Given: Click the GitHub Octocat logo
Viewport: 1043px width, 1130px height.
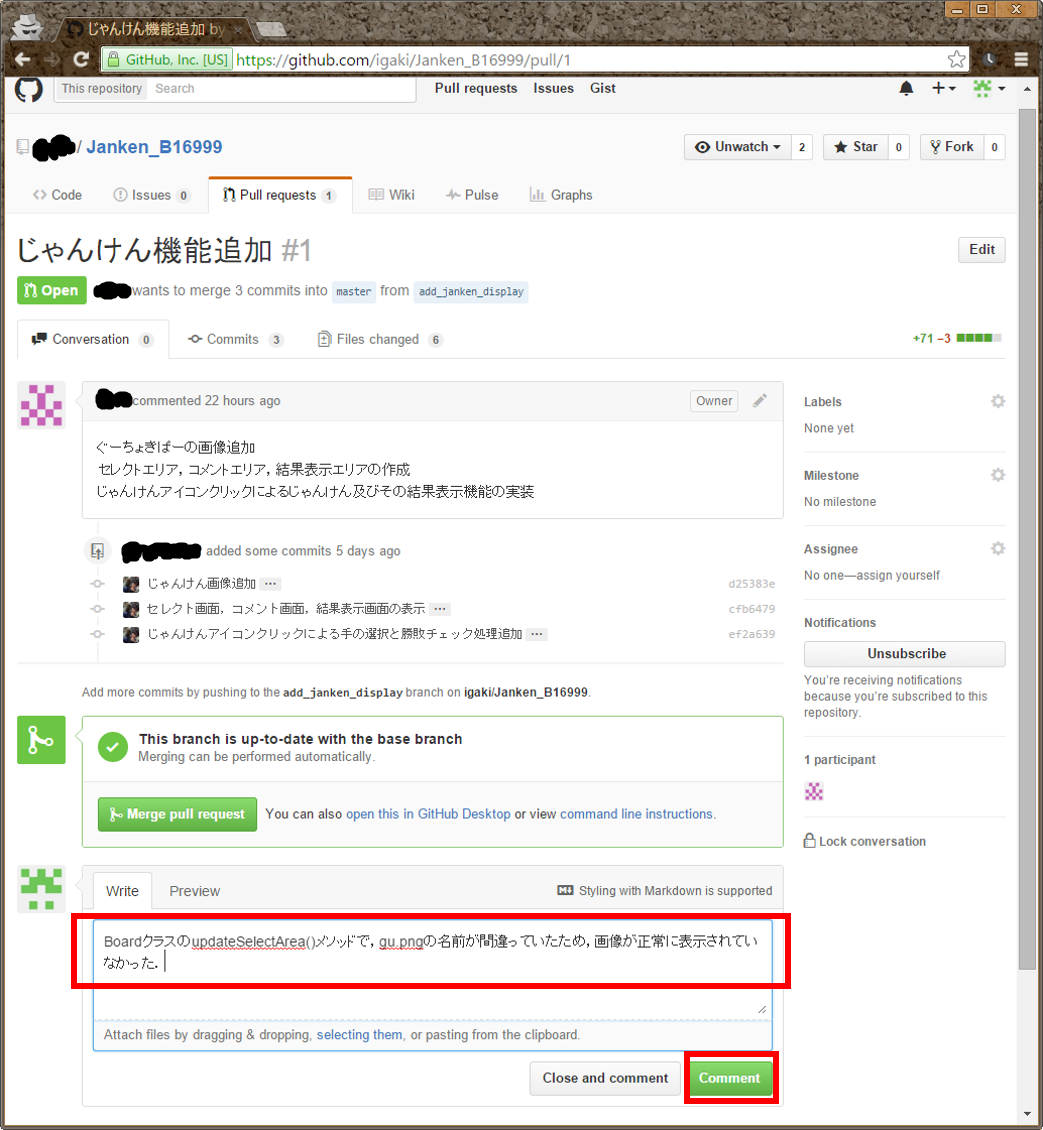Looking at the screenshot, I should point(28,89).
